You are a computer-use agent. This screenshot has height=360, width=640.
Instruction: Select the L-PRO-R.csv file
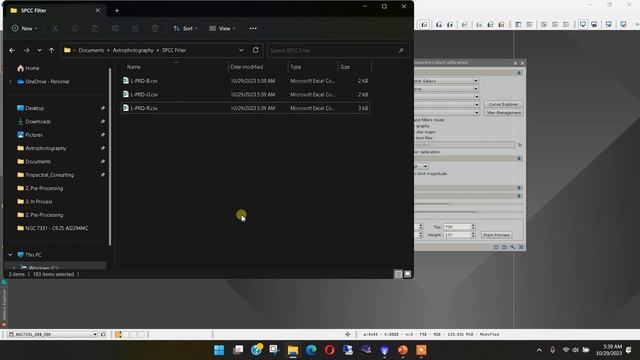pos(245,108)
